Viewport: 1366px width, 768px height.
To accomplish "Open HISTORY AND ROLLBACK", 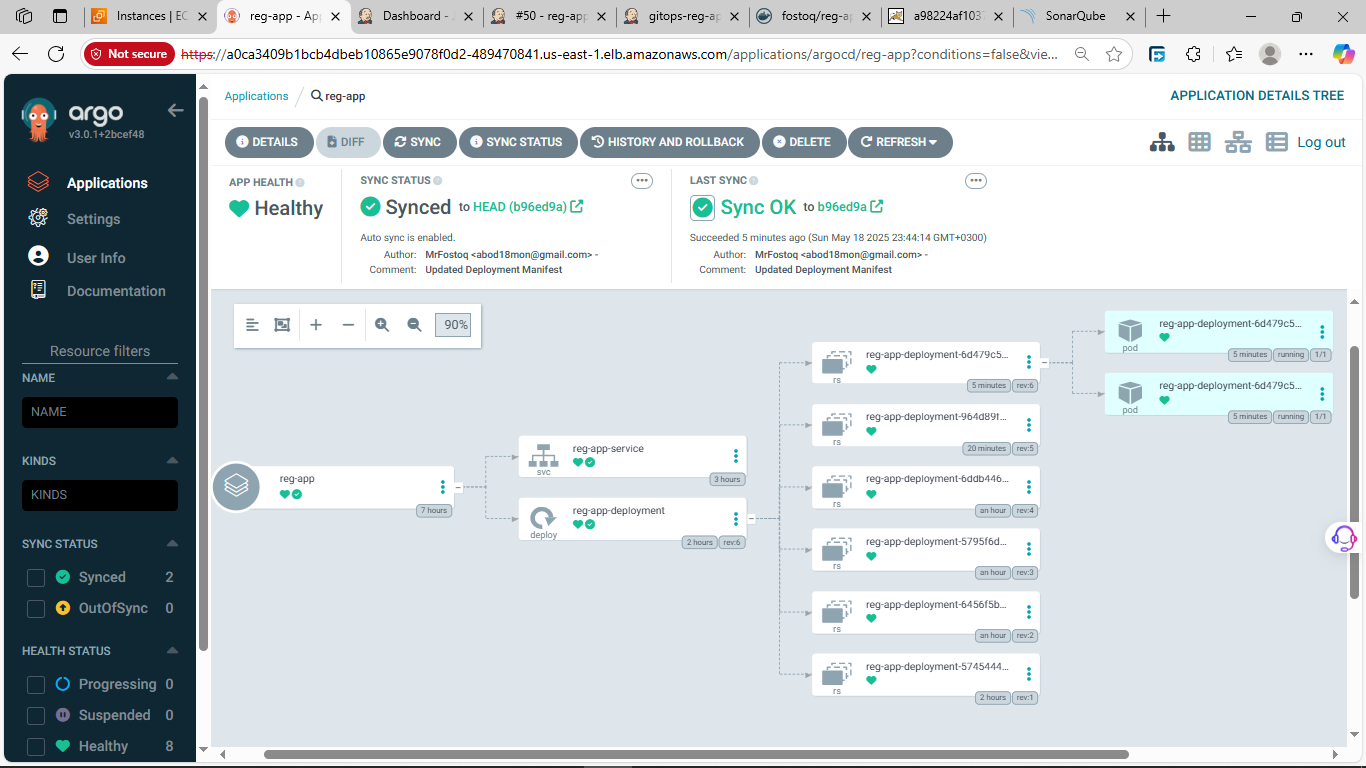I will (x=669, y=142).
